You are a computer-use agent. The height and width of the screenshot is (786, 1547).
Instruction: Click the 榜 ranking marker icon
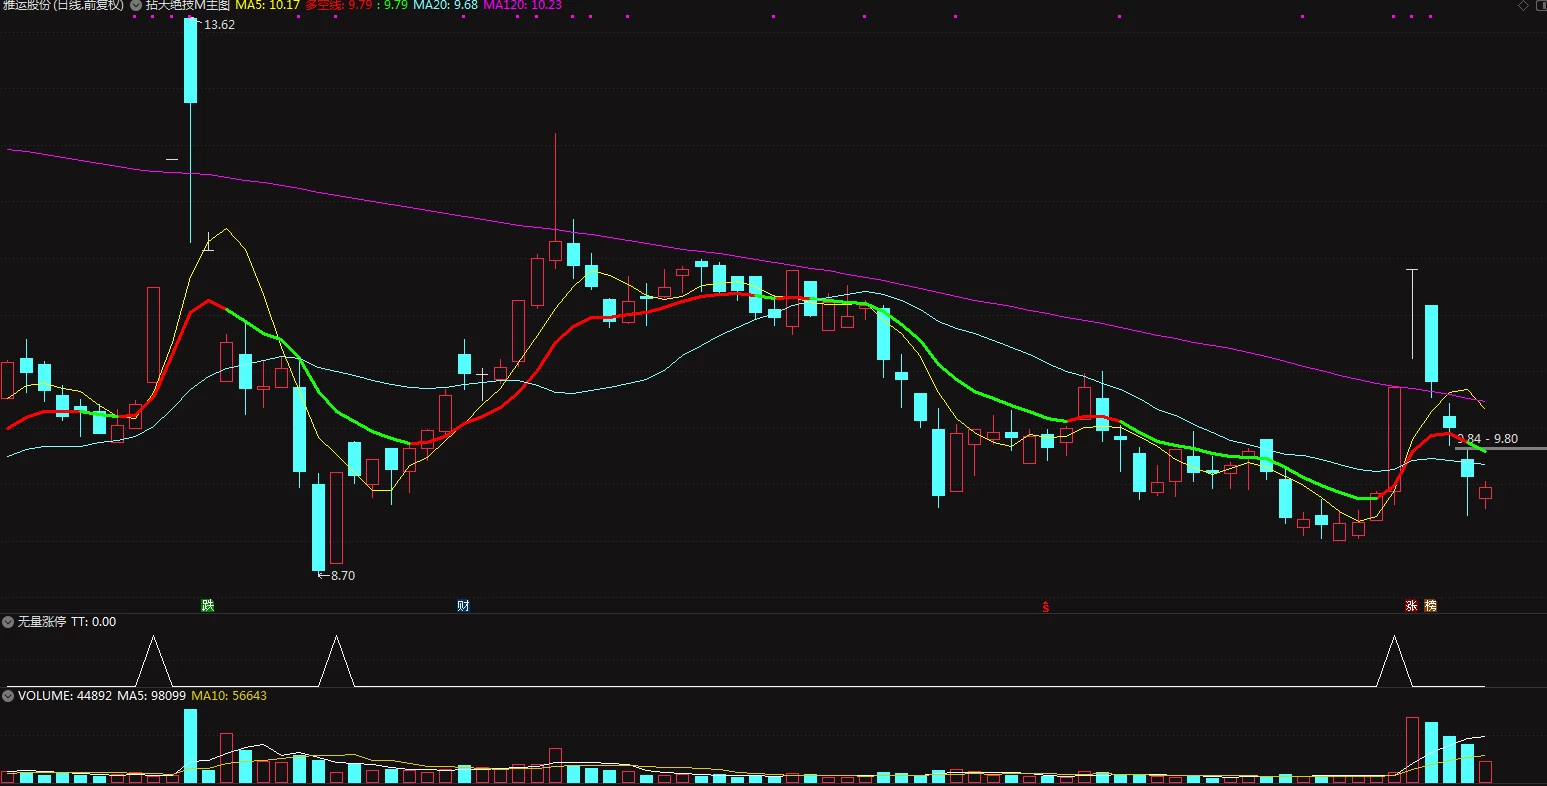[x=1430, y=605]
